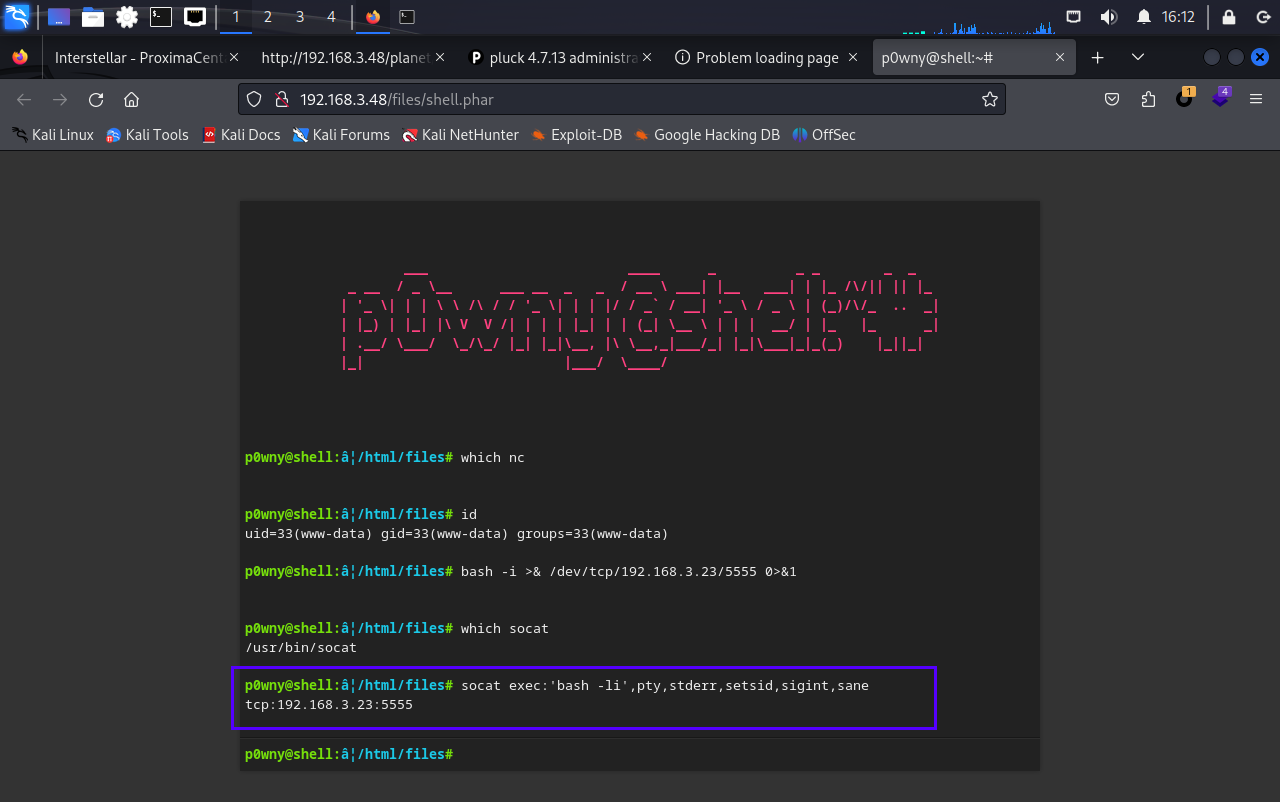The height and width of the screenshot is (802, 1280).
Task: Launch the terminal emulator from the panel
Action: point(160,17)
